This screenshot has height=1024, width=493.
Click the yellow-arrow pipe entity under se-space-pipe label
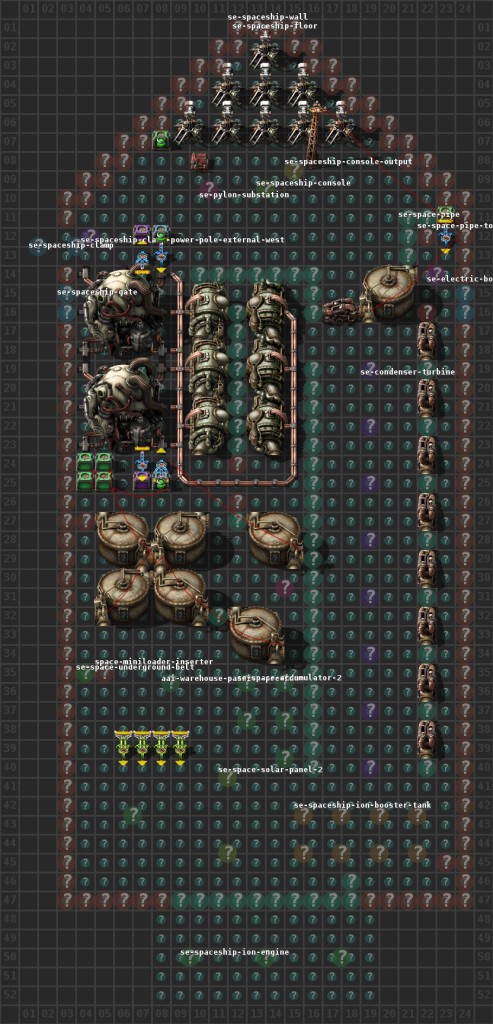tap(445, 236)
